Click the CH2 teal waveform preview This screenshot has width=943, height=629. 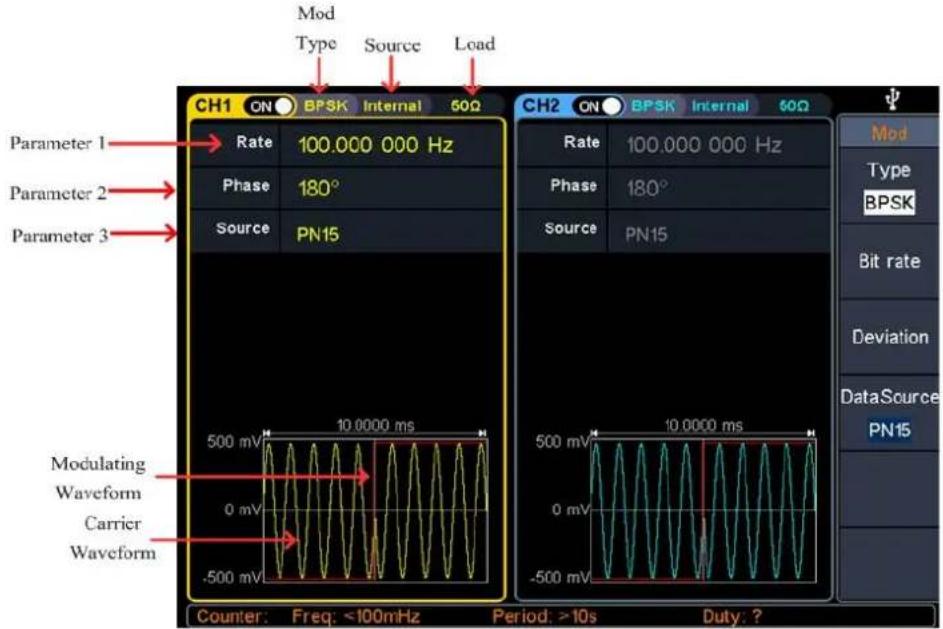[704, 511]
